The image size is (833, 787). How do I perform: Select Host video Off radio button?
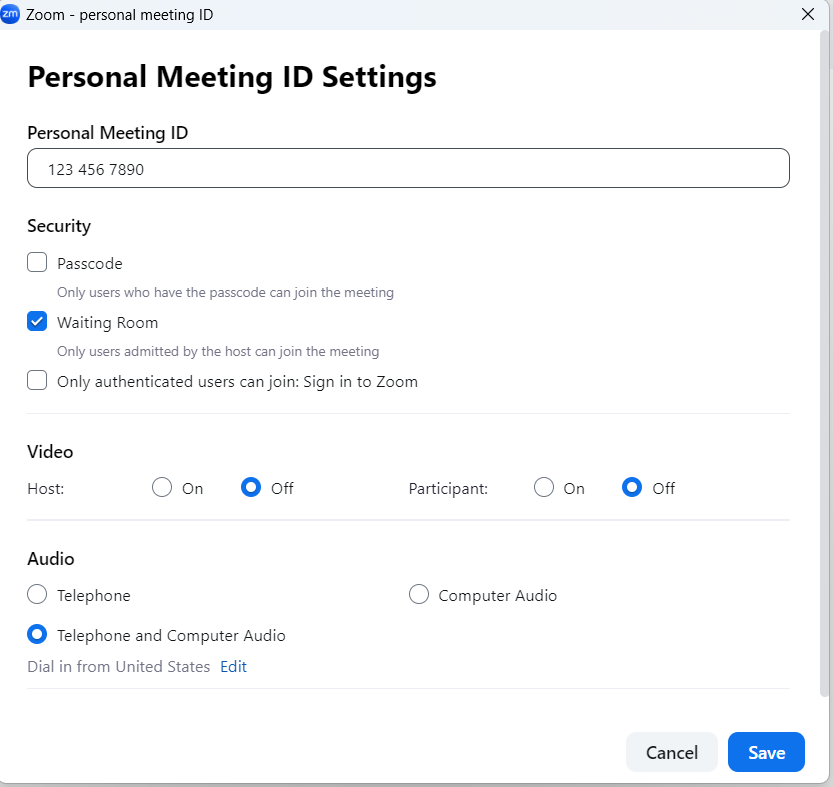point(251,487)
